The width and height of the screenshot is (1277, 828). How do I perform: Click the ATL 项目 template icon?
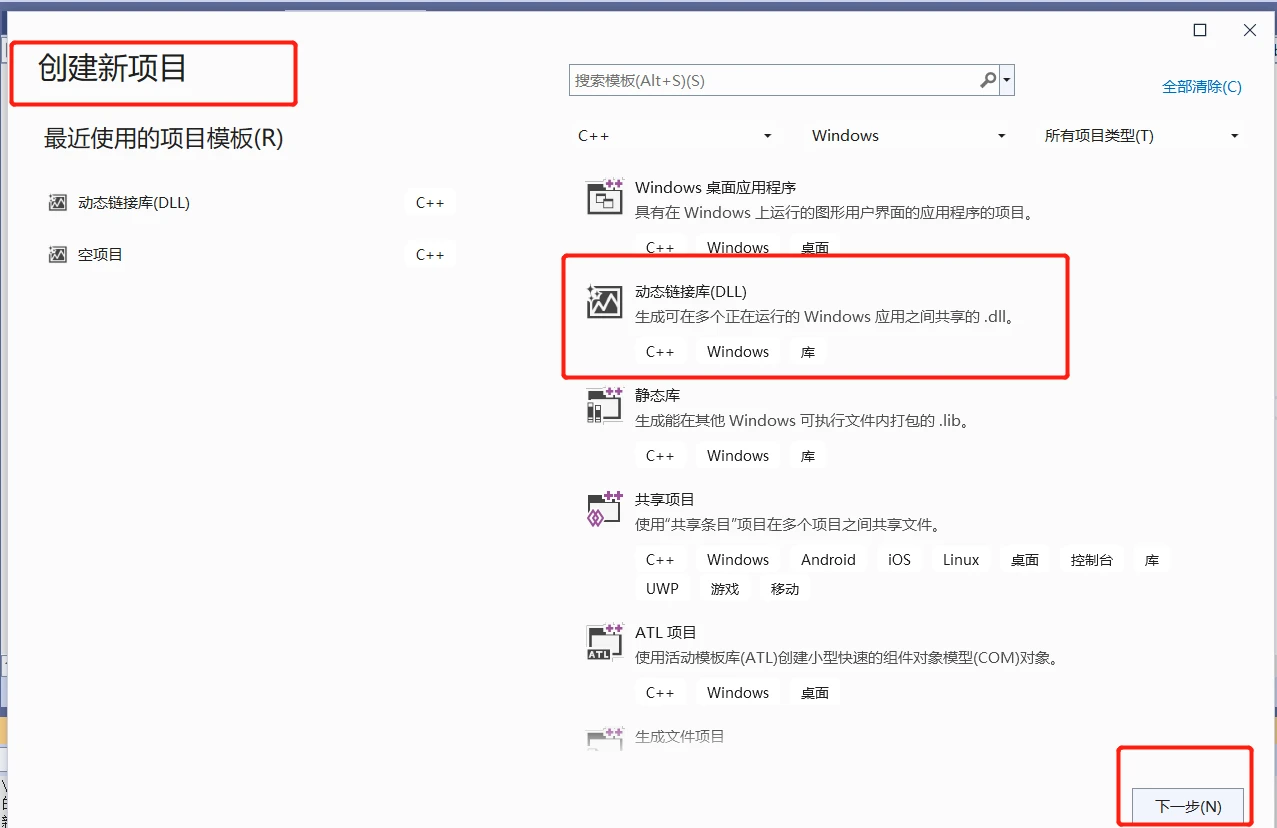point(604,643)
